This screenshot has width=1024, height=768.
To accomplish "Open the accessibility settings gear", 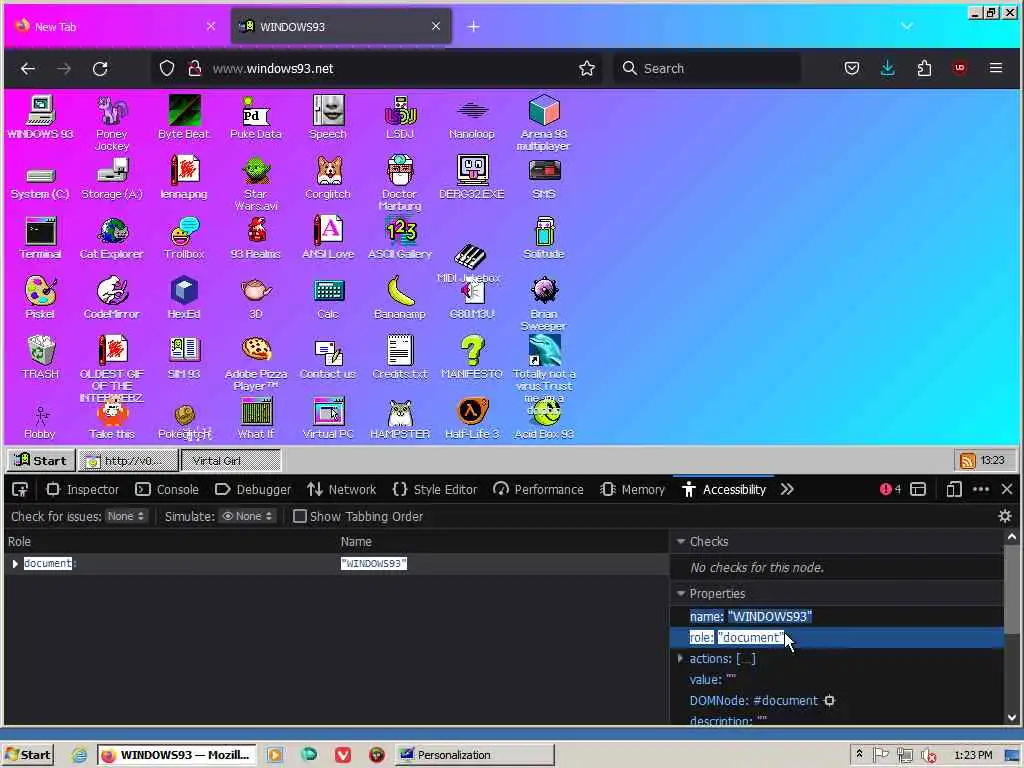I will click(1005, 517).
